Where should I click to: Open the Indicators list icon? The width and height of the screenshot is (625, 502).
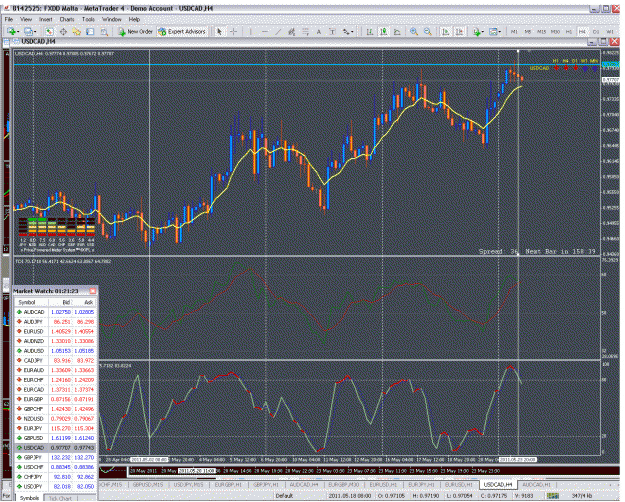pos(476,31)
